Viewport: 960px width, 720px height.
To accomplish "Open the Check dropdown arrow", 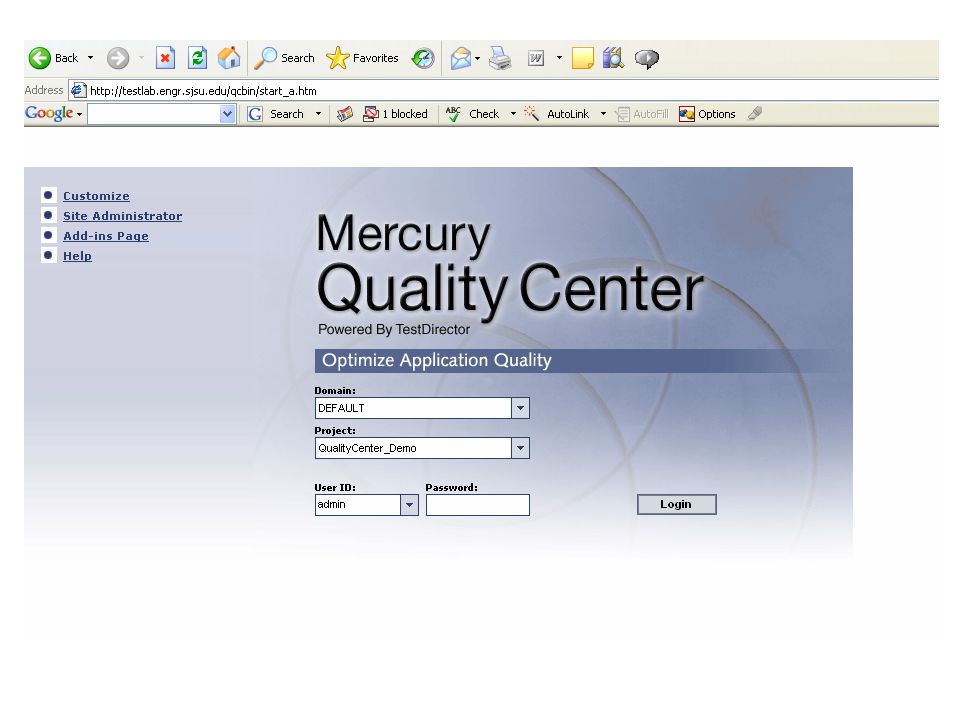I will pyautogui.click(x=513, y=114).
